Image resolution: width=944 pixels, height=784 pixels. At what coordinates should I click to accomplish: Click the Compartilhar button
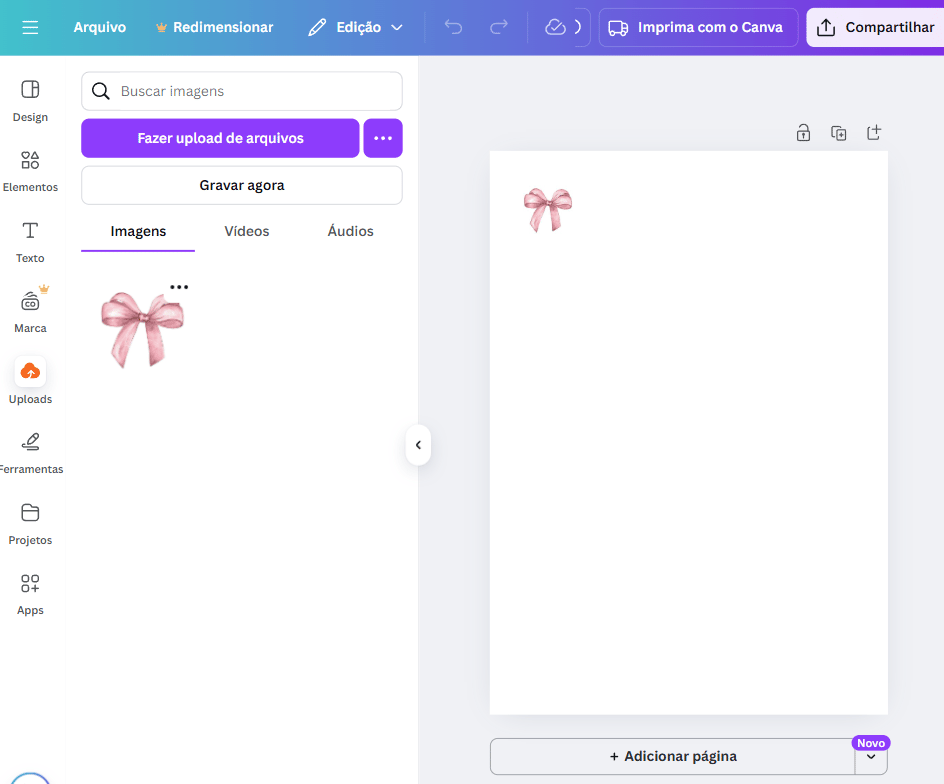point(875,28)
